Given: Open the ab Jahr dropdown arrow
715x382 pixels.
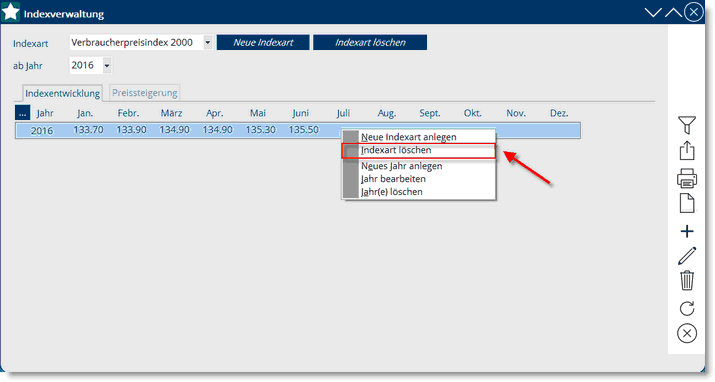Looking at the screenshot, I should (107, 66).
